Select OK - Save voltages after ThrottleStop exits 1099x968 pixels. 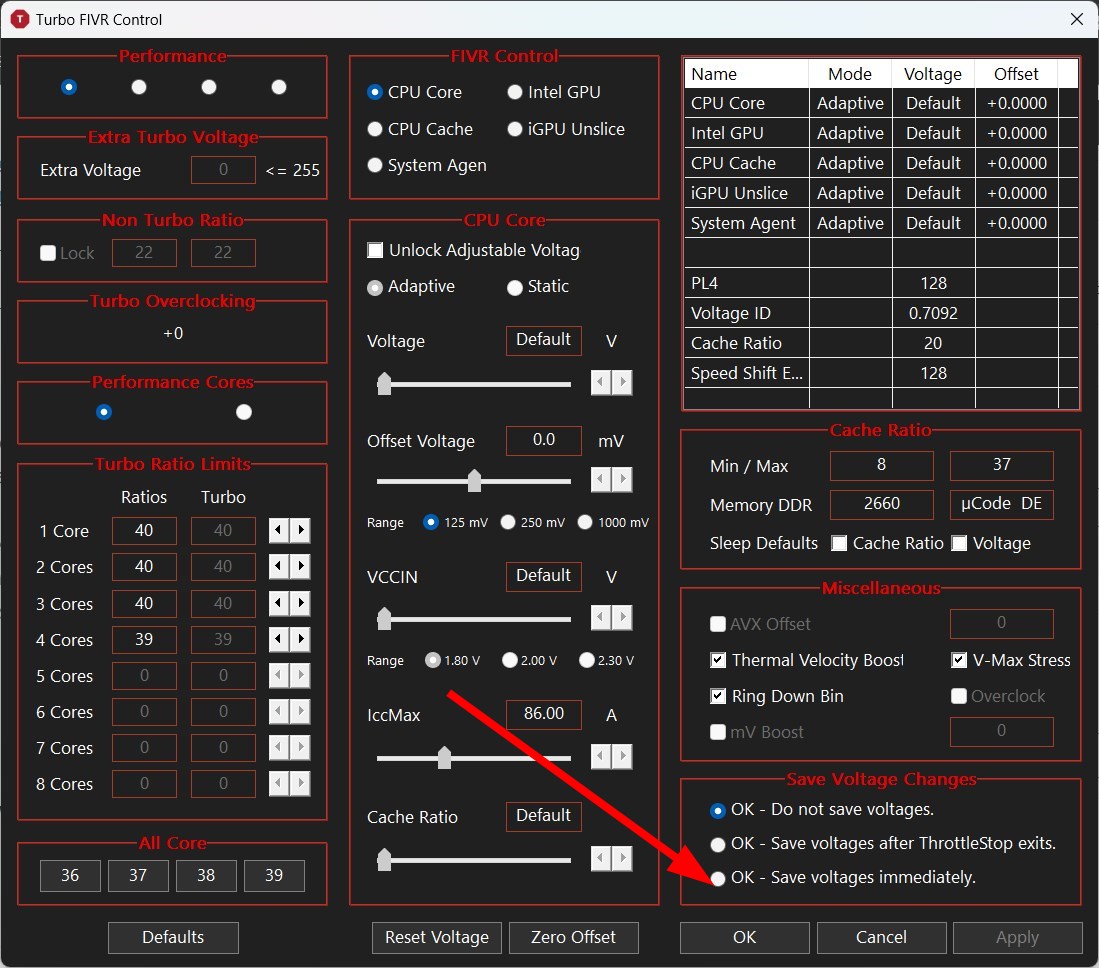718,845
